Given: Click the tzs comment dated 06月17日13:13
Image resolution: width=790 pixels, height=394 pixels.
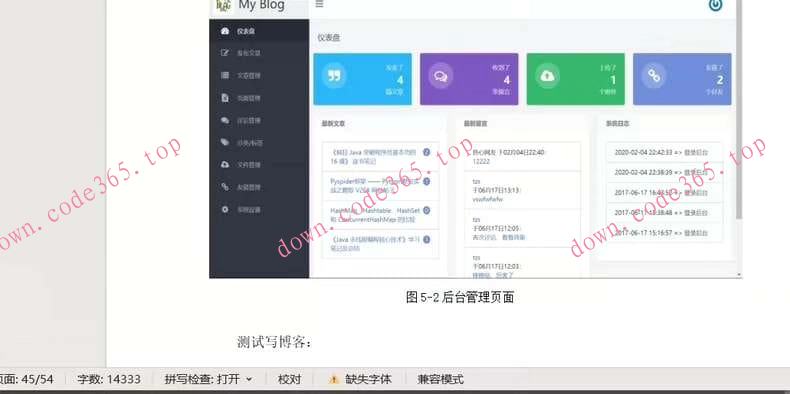Looking at the screenshot, I should 522,190.
